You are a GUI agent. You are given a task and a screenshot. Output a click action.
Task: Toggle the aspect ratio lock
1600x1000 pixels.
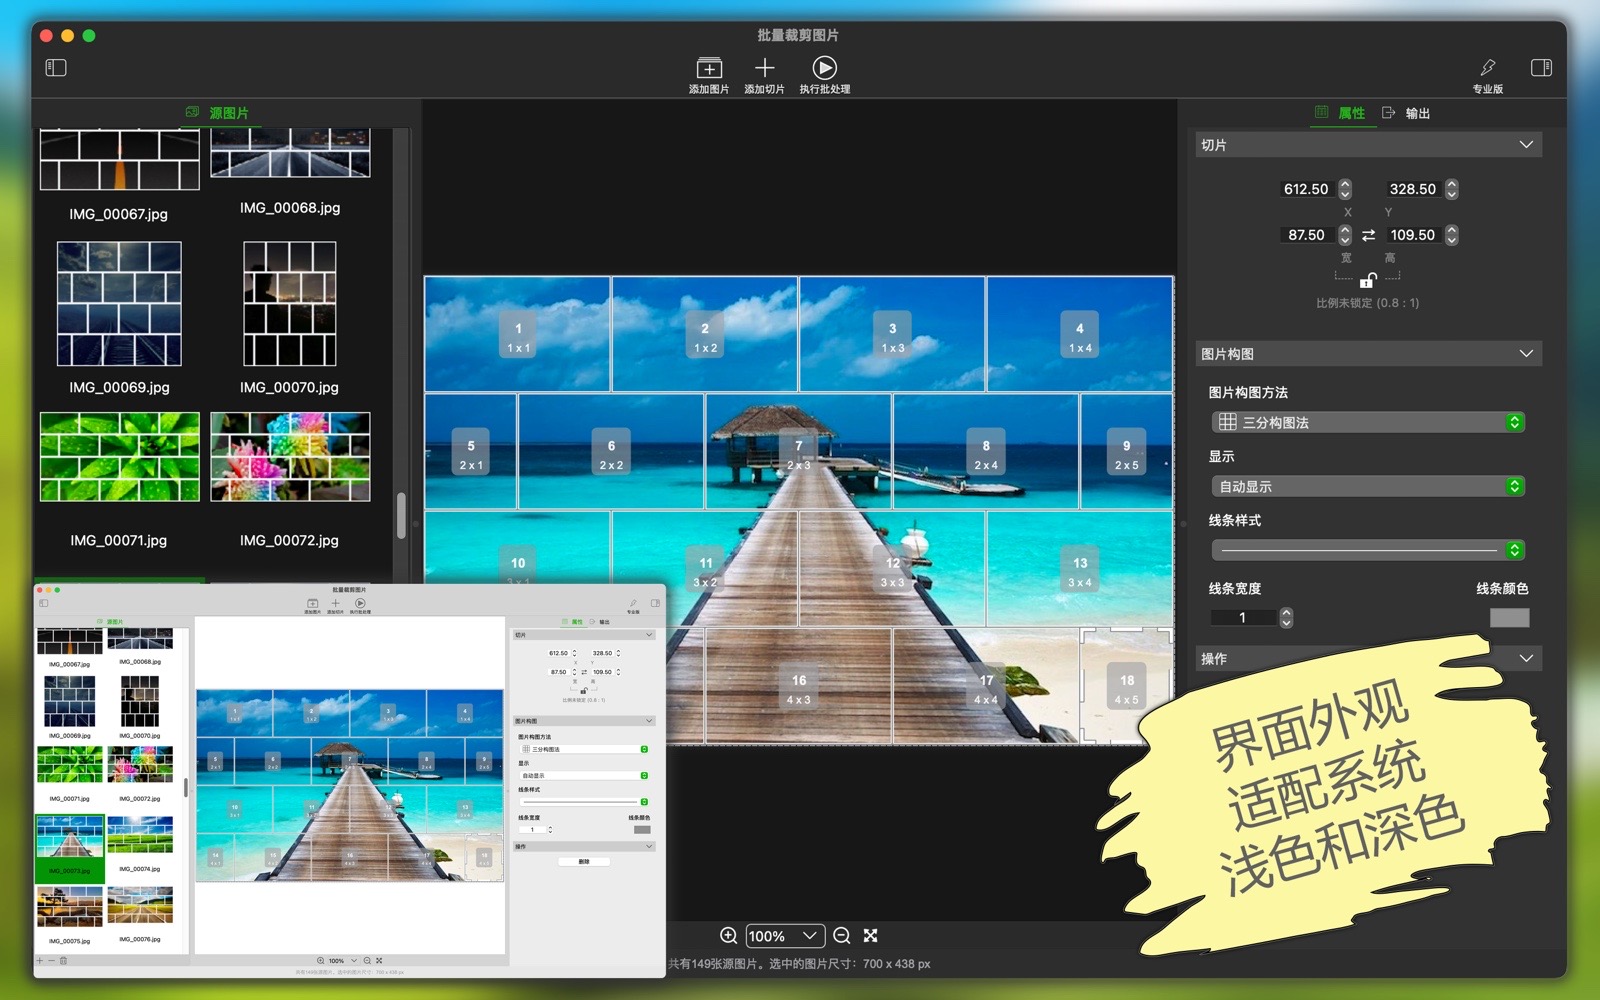[x=1368, y=281]
